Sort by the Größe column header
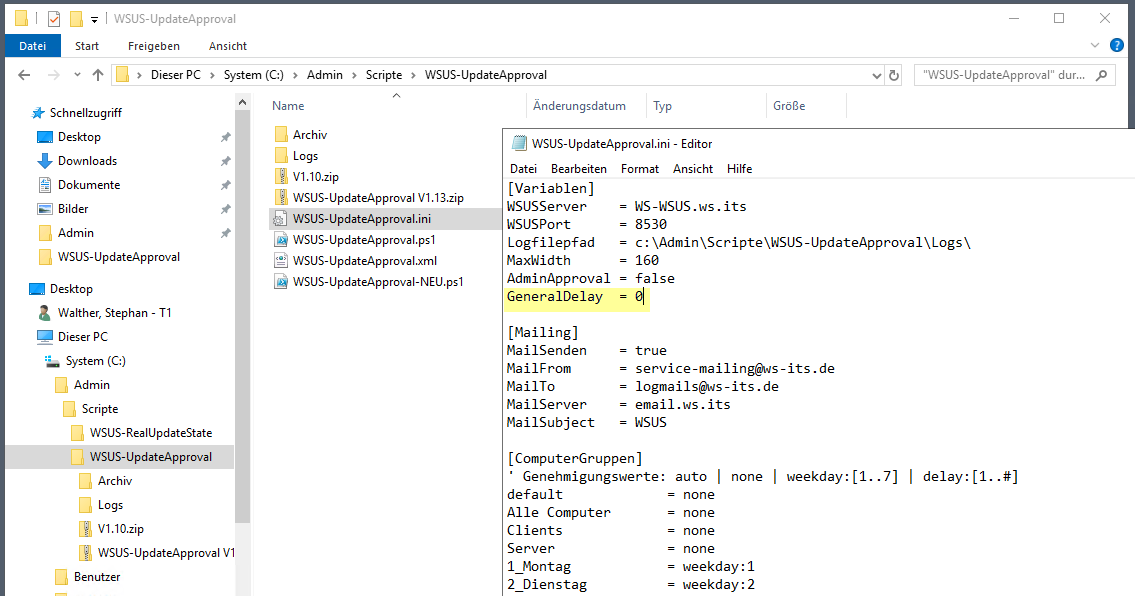The image size is (1135, 596). click(789, 106)
